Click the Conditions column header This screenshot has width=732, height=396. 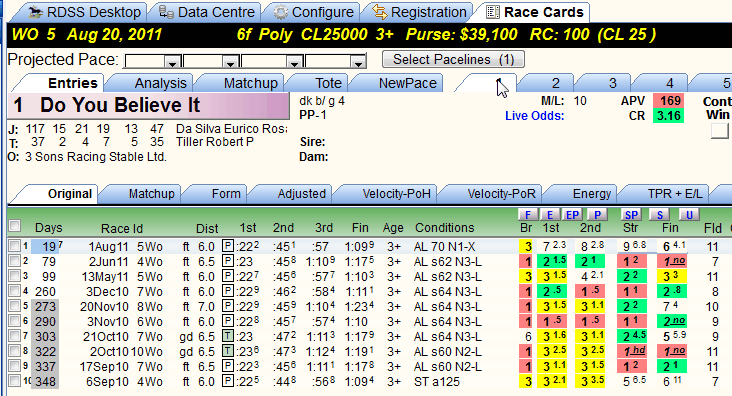click(x=444, y=228)
